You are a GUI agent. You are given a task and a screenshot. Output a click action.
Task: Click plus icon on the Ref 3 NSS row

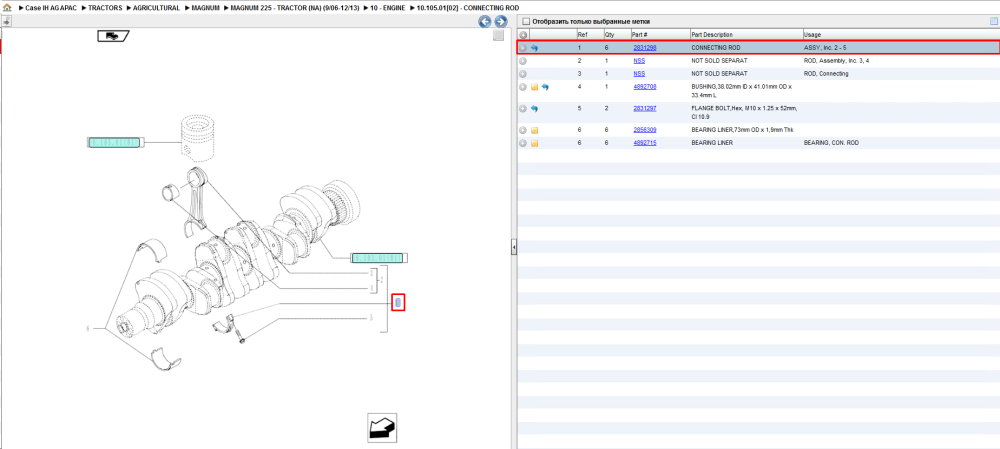click(x=523, y=73)
